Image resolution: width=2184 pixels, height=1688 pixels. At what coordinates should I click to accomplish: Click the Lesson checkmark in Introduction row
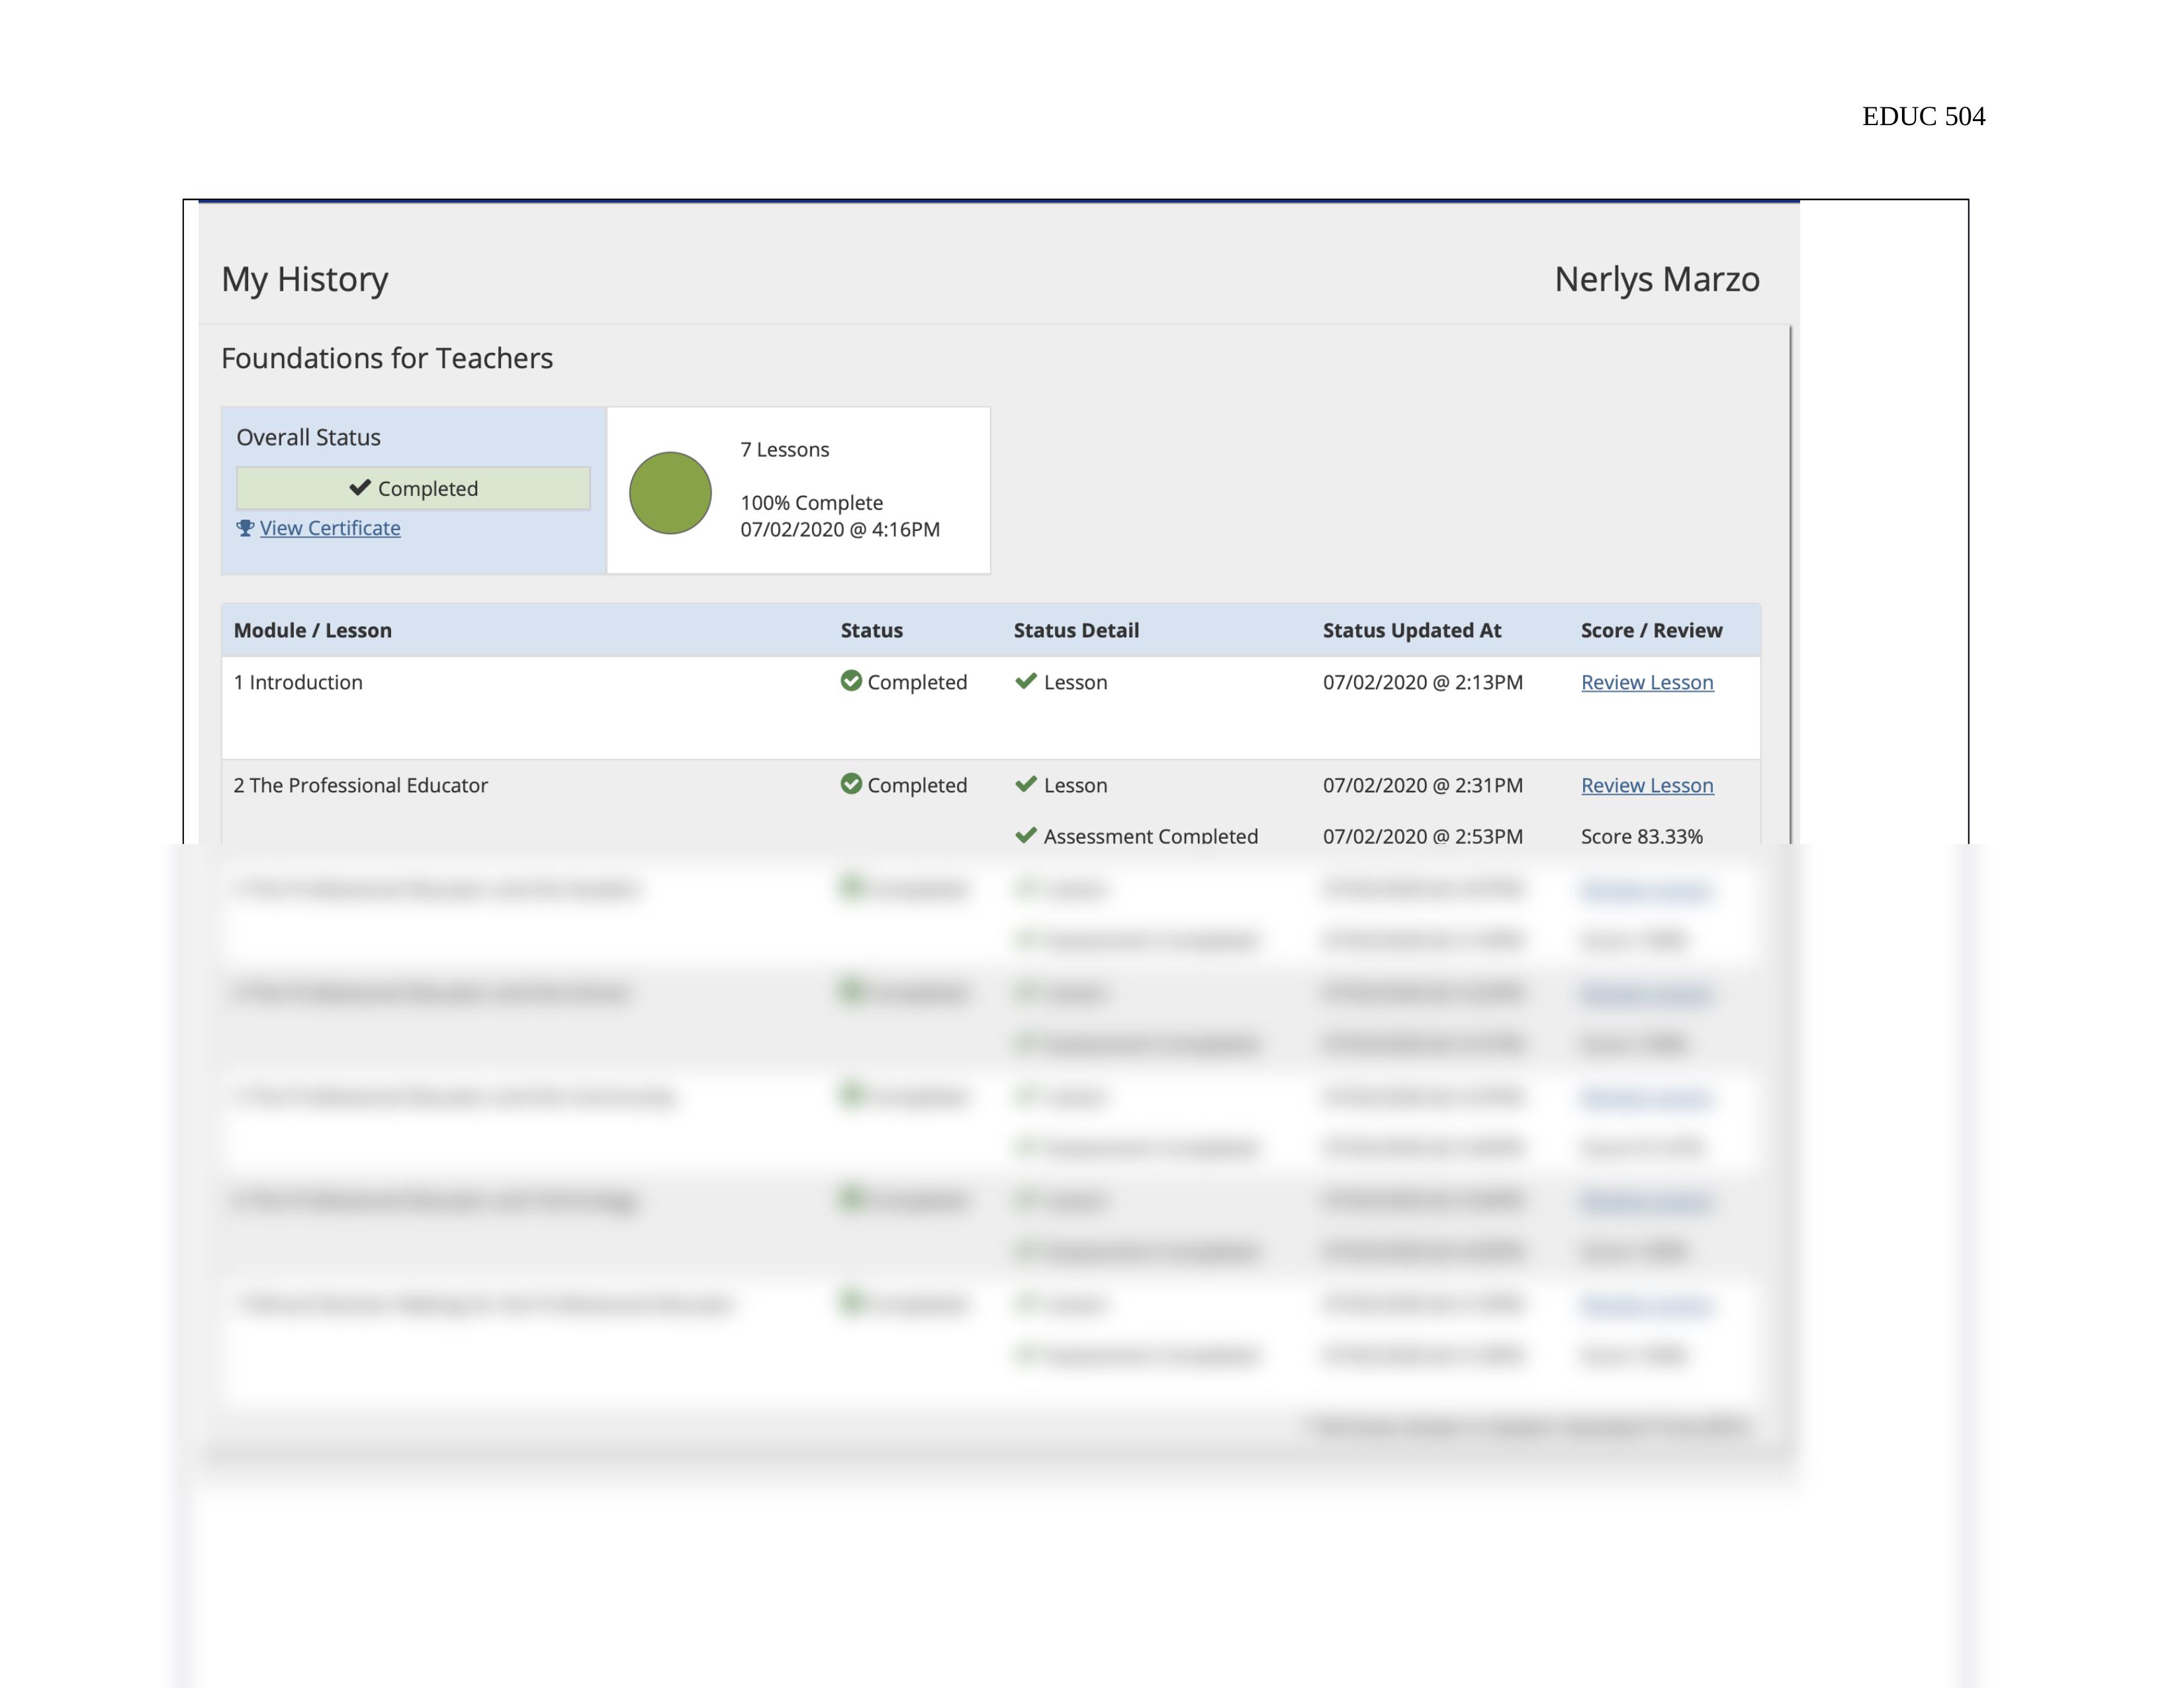pyautogui.click(x=1026, y=681)
